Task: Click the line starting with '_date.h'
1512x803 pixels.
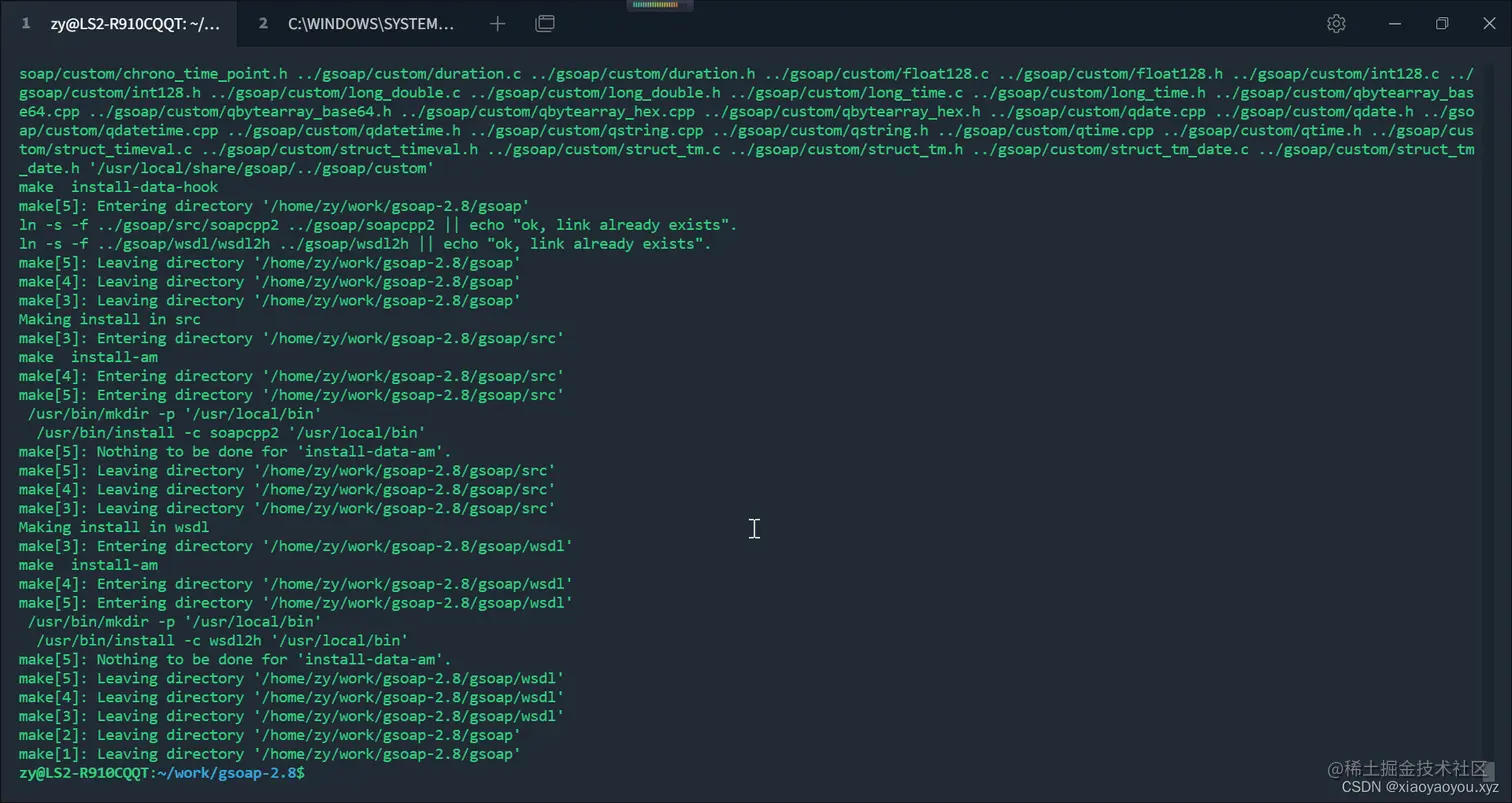Action: pos(226,168)
